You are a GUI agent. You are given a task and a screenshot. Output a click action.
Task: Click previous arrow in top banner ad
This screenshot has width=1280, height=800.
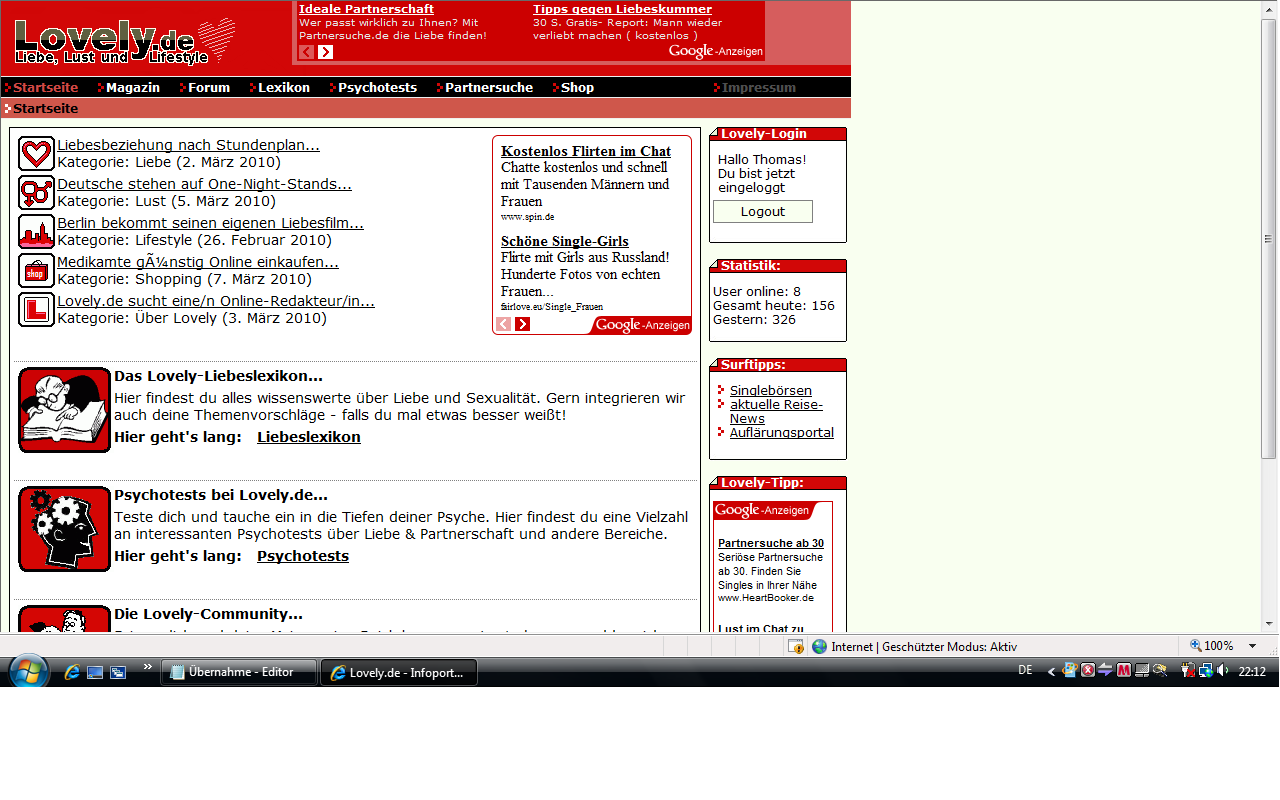[x=306, y=52]
